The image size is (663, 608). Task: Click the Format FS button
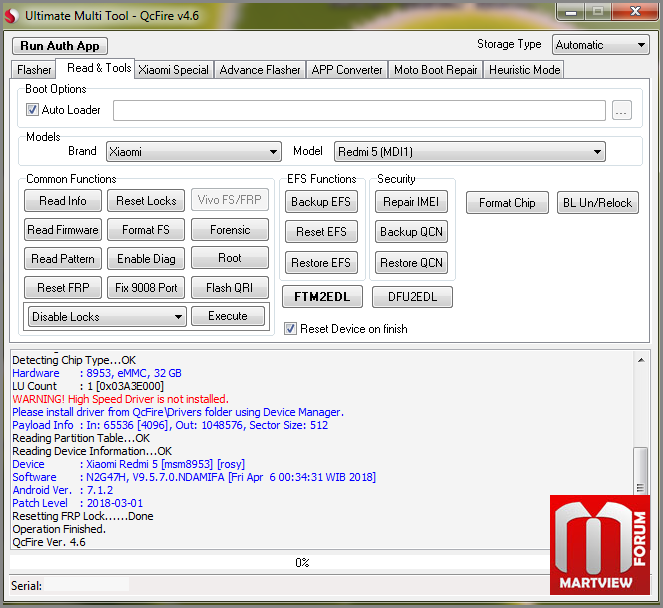[x=146, y=230]
